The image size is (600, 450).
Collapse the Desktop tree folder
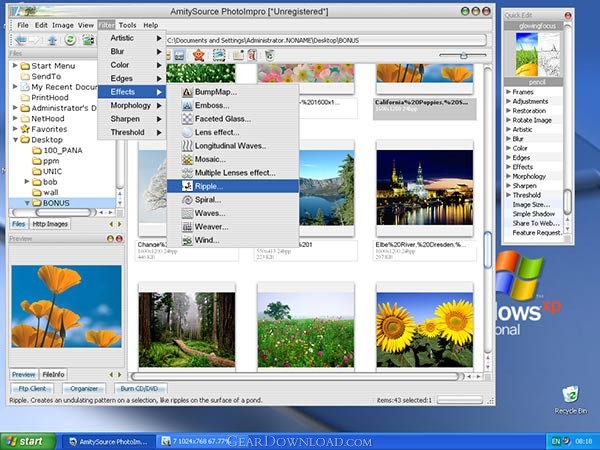click(x=15, y=140)
